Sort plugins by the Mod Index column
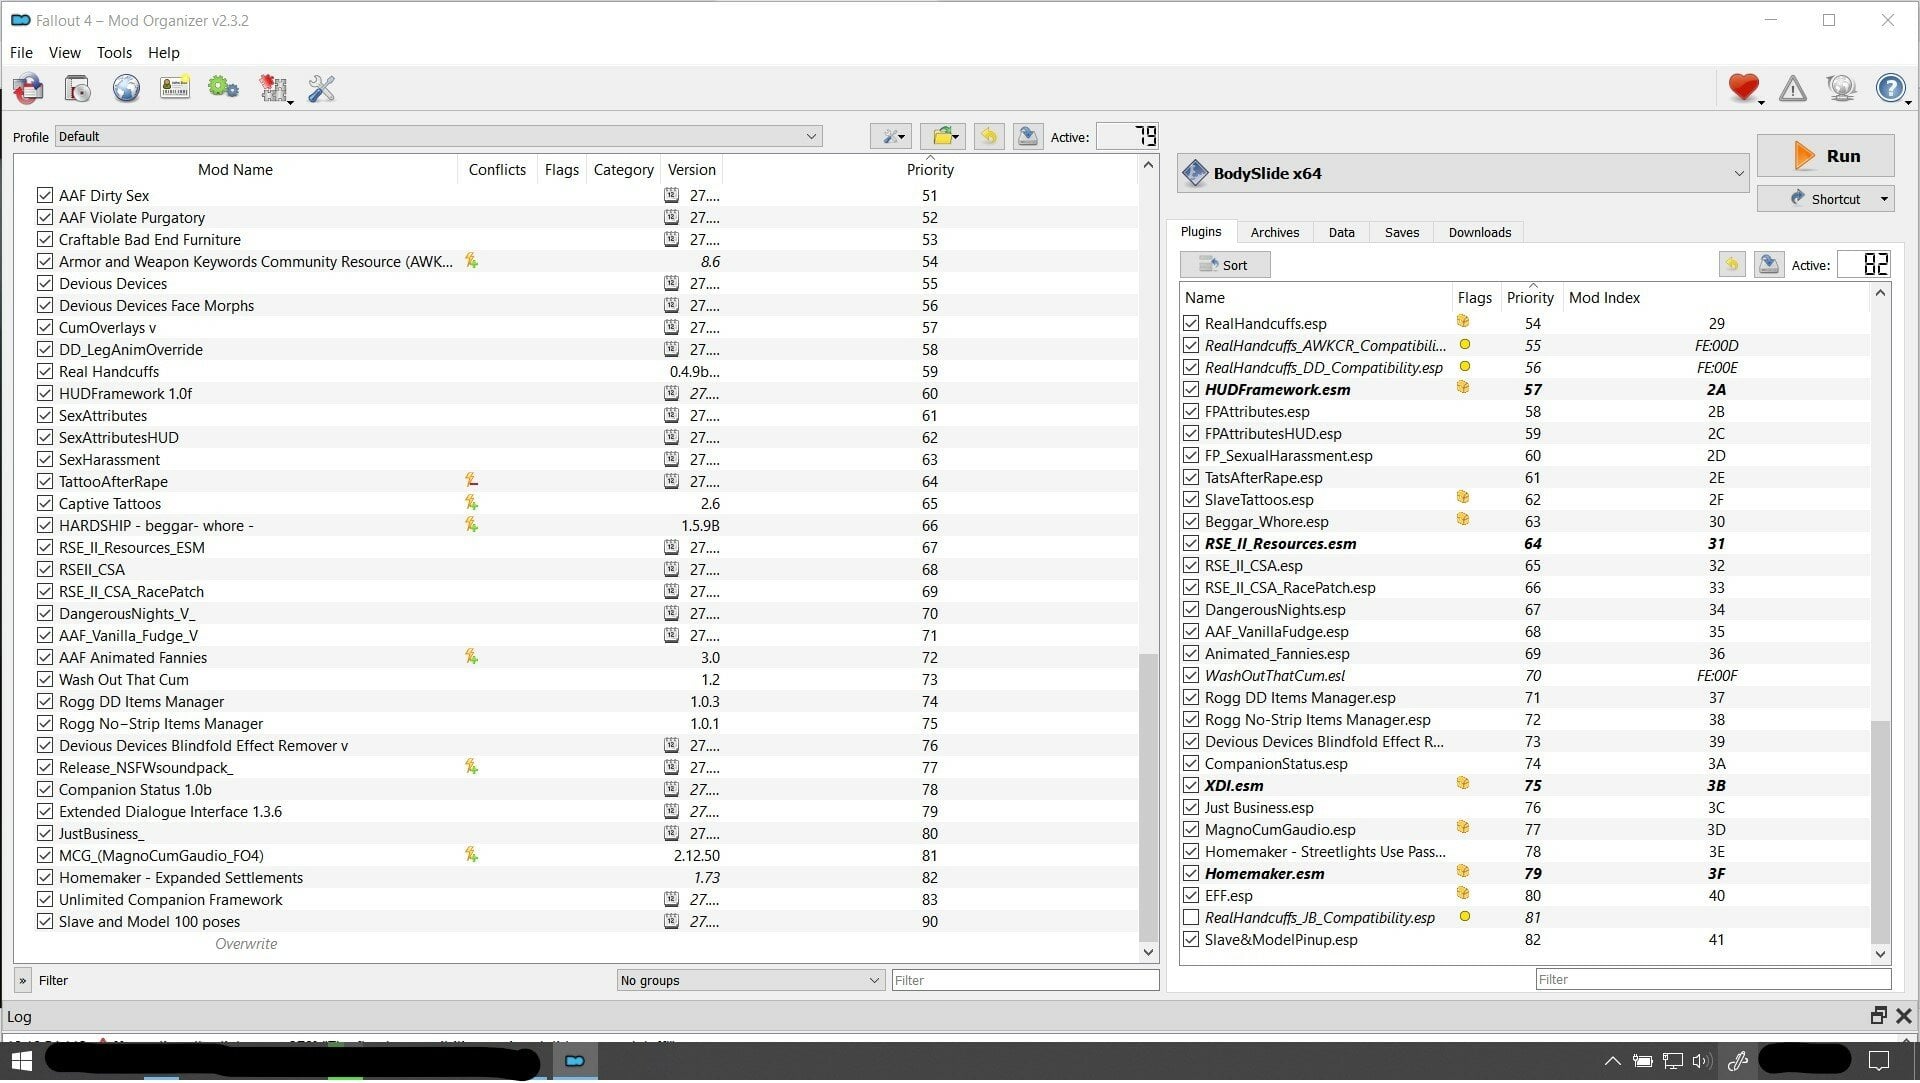The image size is (1920, 1083). click(x=1716, y=297)
